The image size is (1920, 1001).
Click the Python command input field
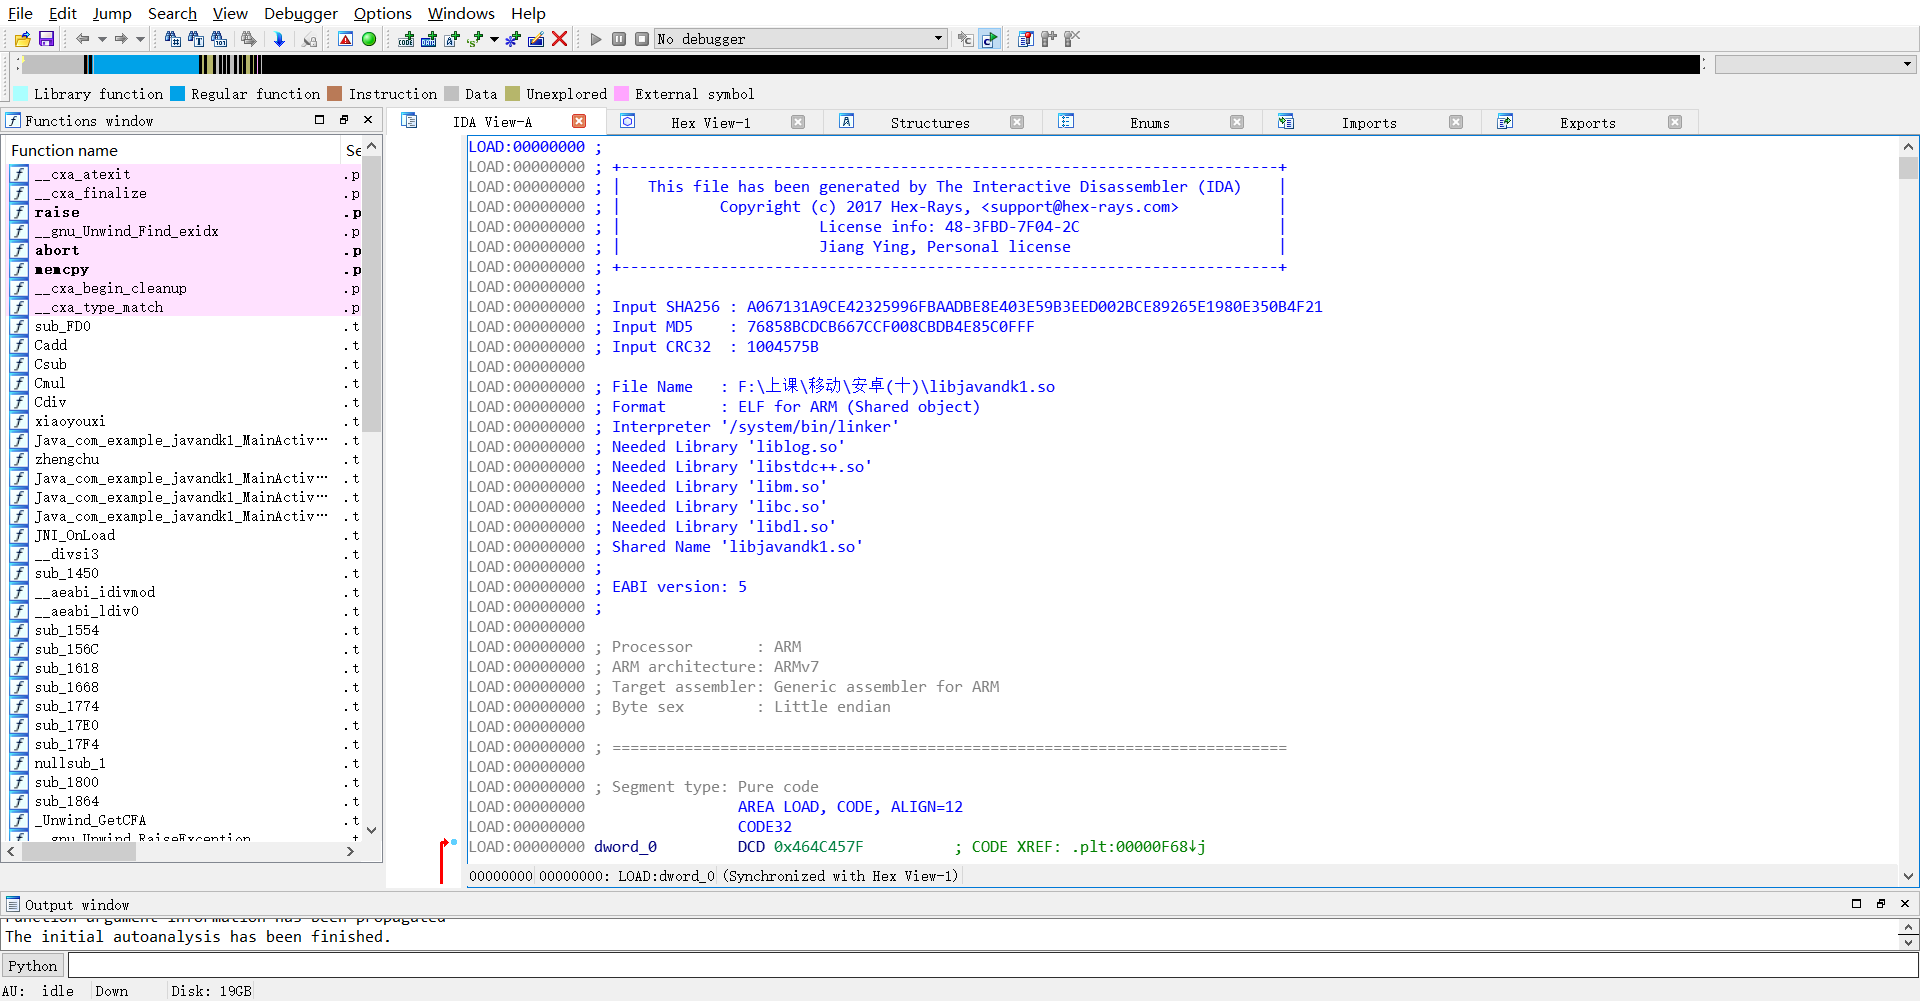coord(990,965)
